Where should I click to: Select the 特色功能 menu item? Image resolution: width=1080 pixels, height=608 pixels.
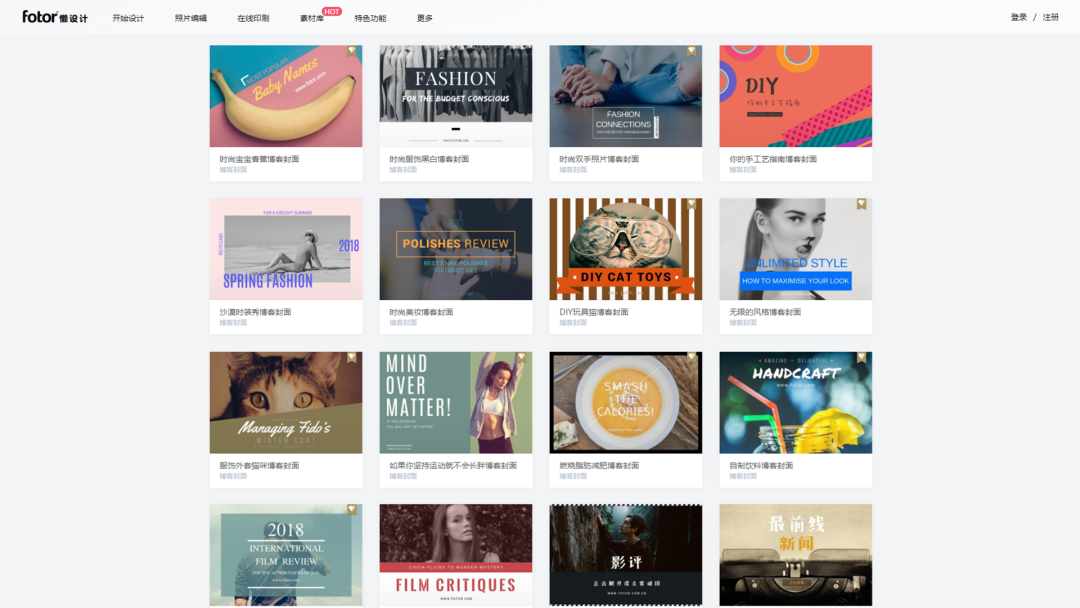371,19
